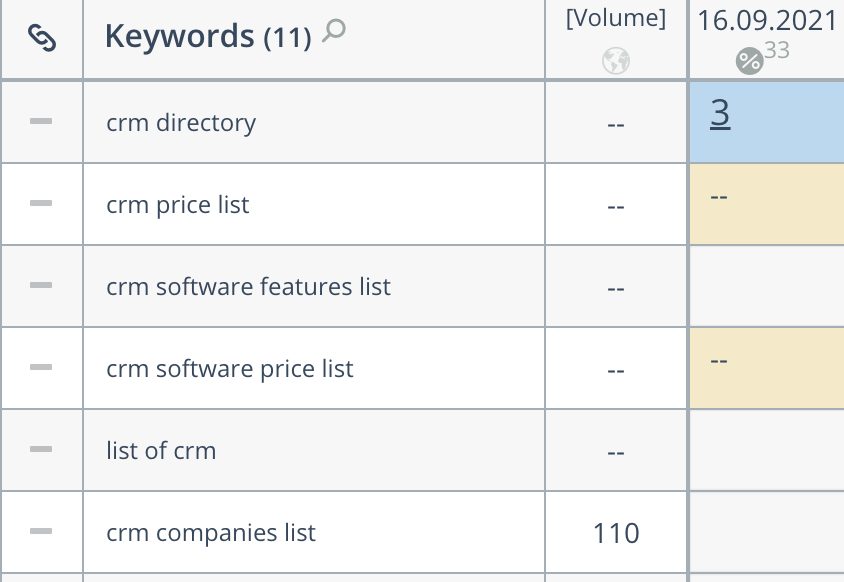The width and height of the screenshot is (844, 582).
Task: Select crm software features list keyword
Action: [248, 286]
